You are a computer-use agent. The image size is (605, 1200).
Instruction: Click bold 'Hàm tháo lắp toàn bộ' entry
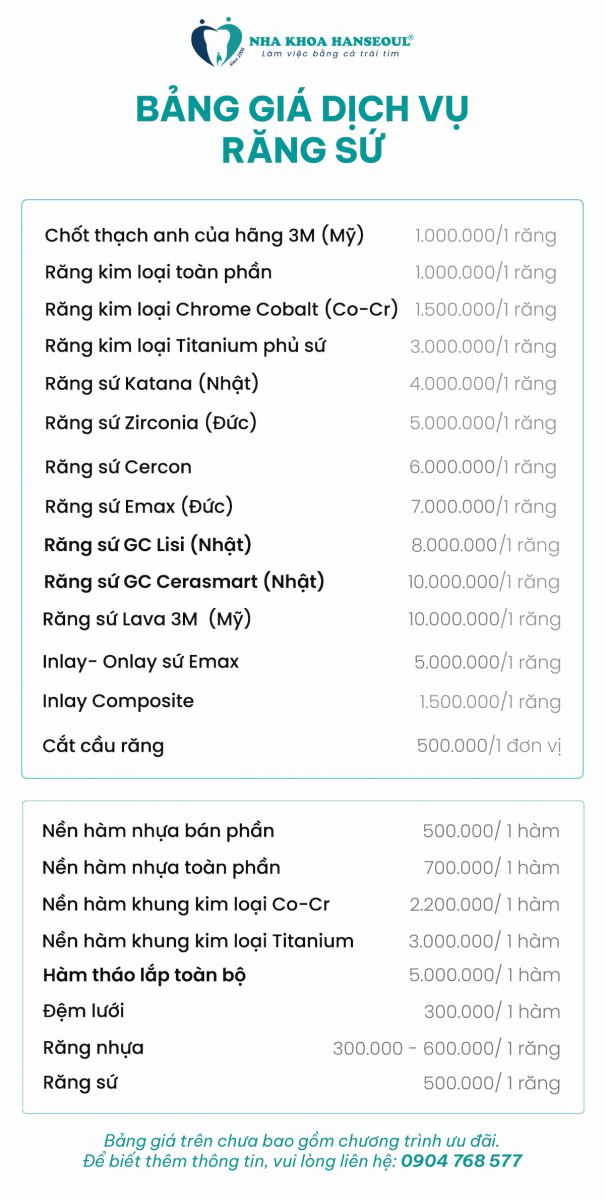144,975
